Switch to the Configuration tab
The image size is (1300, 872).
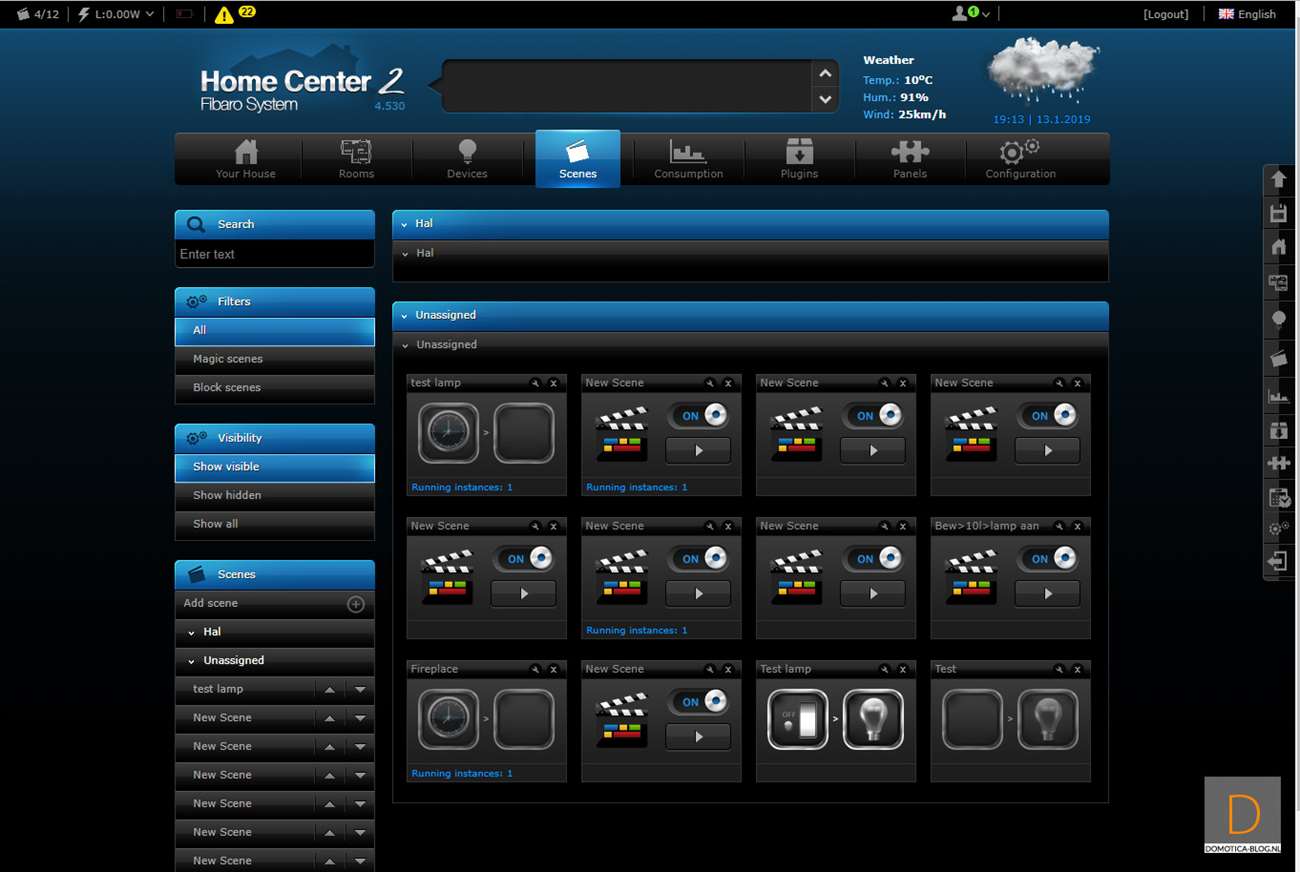click(x=1020, y=159)
